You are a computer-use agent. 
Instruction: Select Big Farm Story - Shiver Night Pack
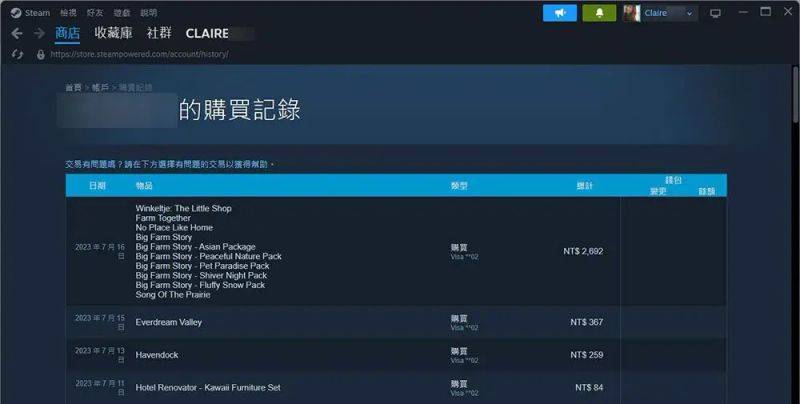(x=201, y=275)
